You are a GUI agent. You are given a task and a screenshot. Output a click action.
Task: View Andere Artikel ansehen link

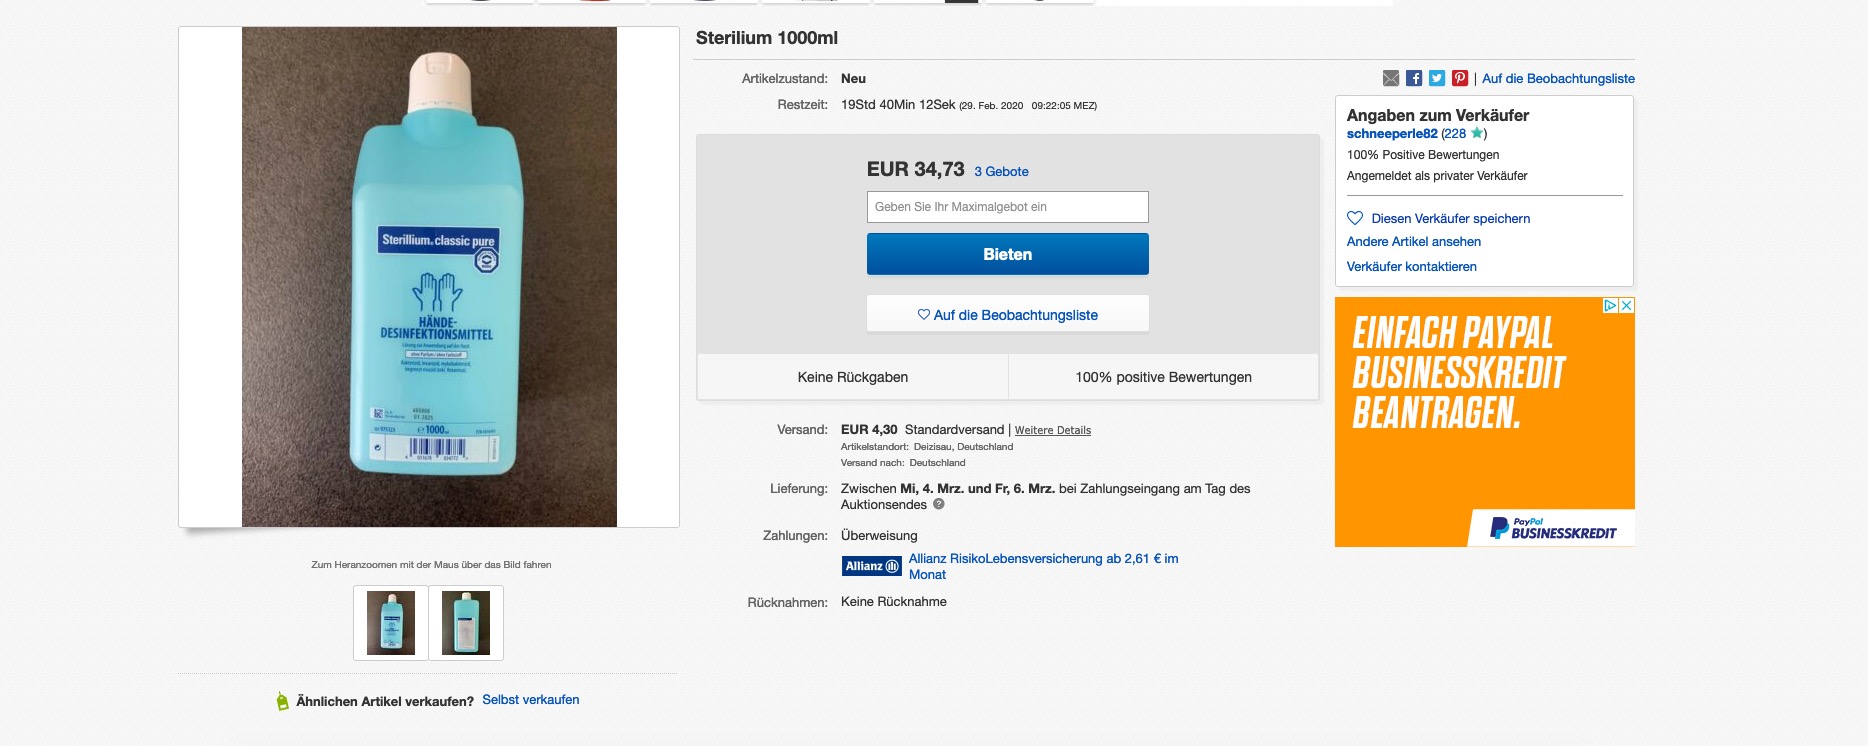point(1413,242)
